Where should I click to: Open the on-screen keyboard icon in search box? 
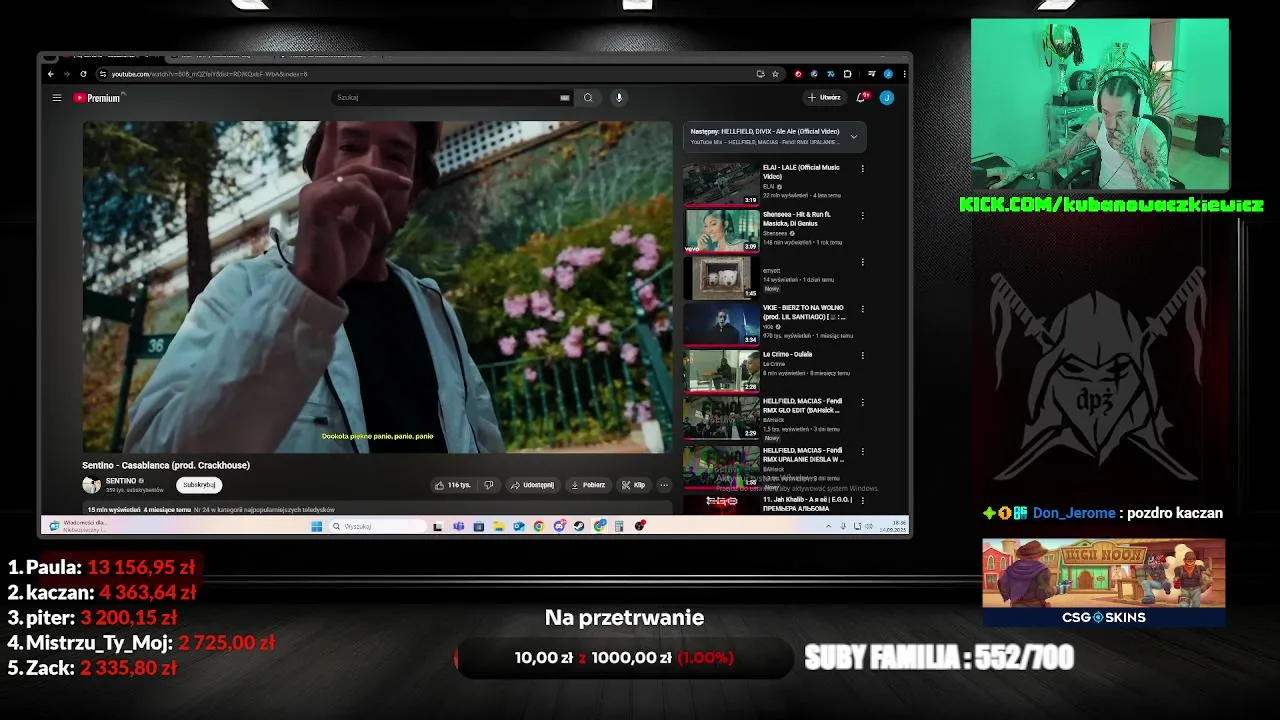pyautogui.click(x=565, y=97)
